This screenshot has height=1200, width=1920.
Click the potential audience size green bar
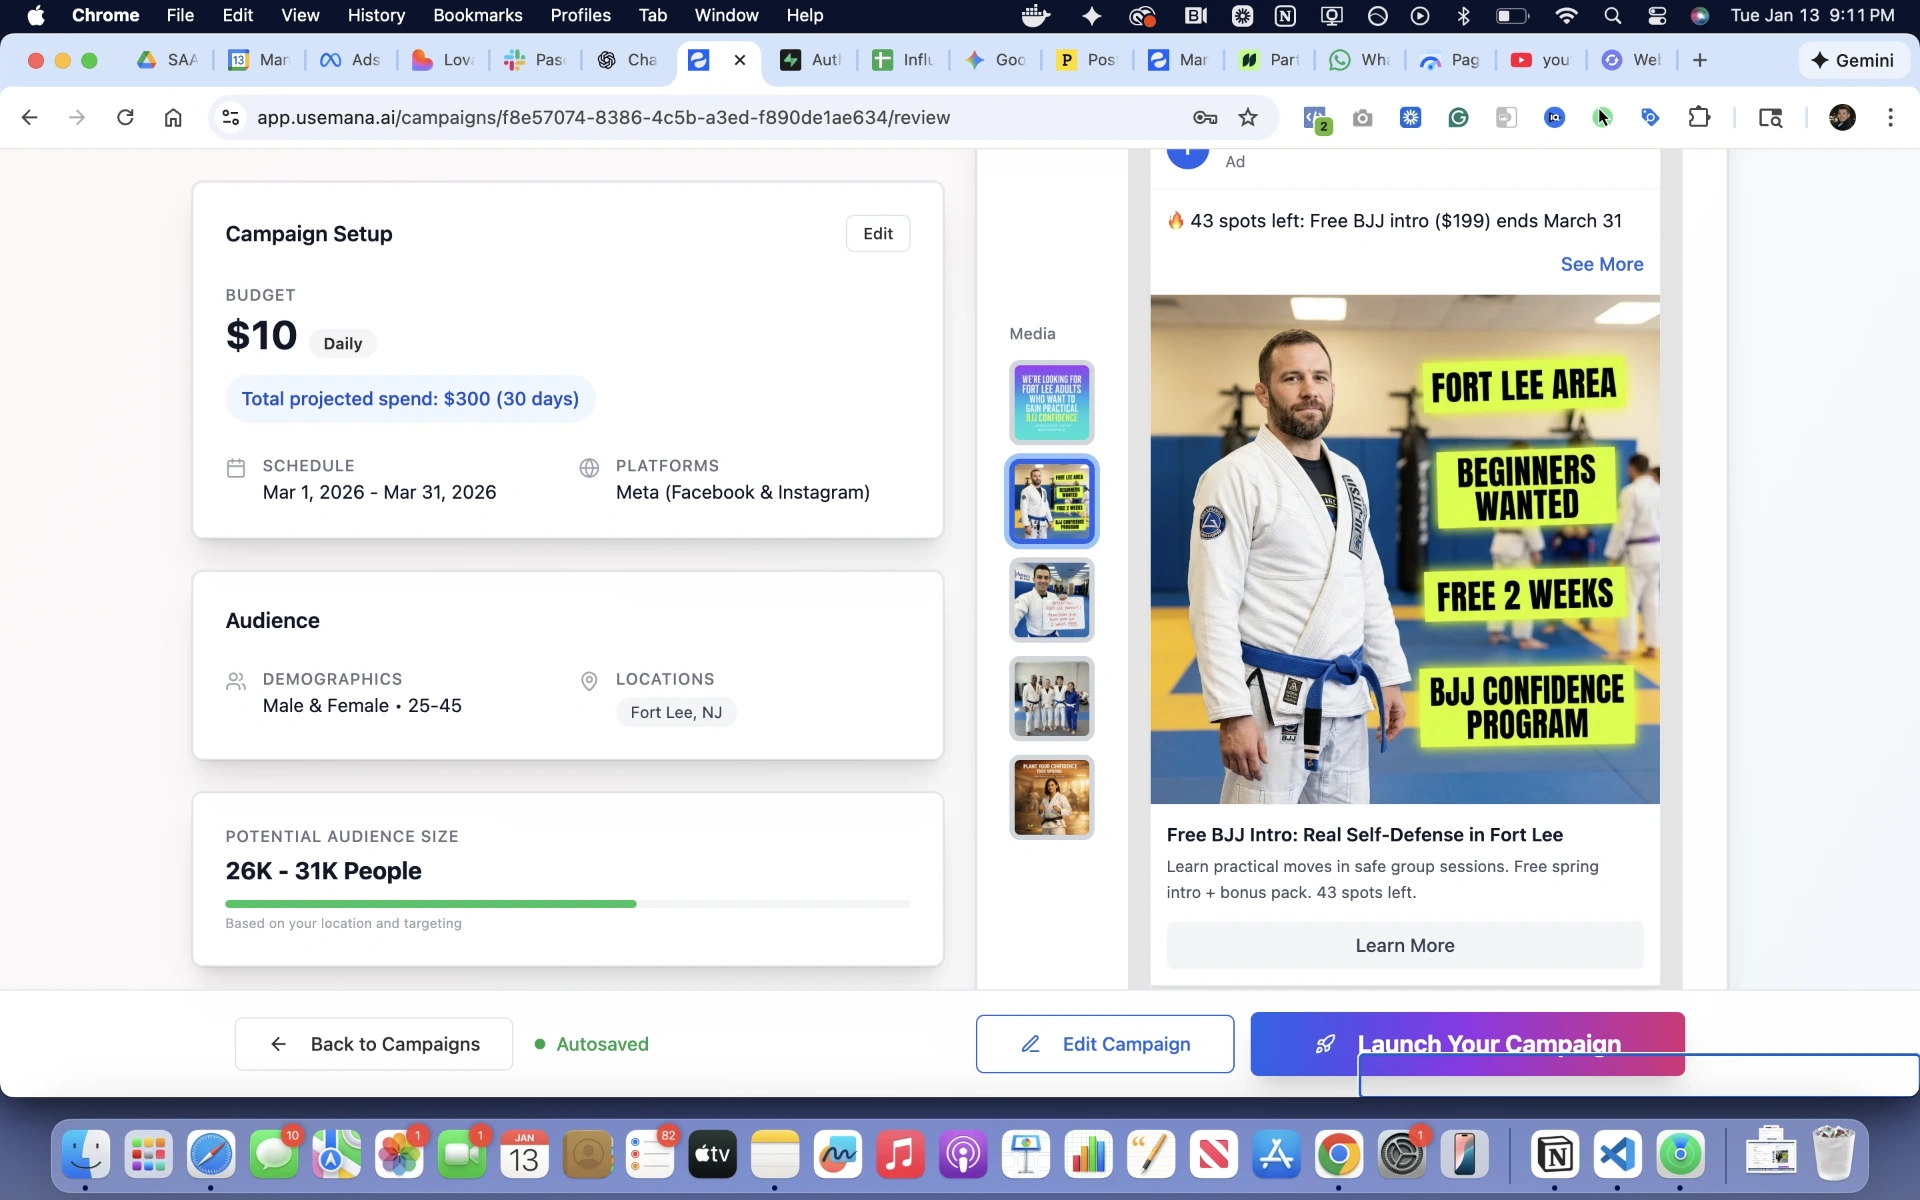431,904
